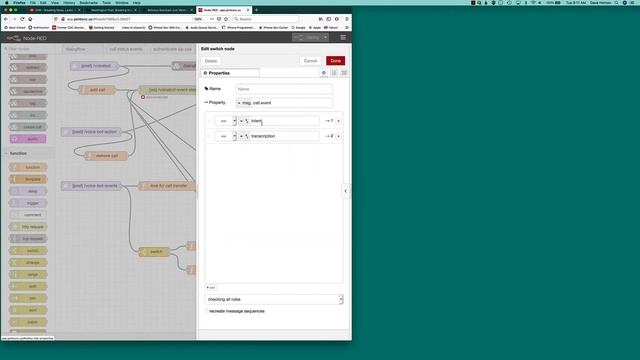Remove the intent rule with its x button
This screenshot has width=640, height=360.
pyautogui.click(x=338, y=121)
